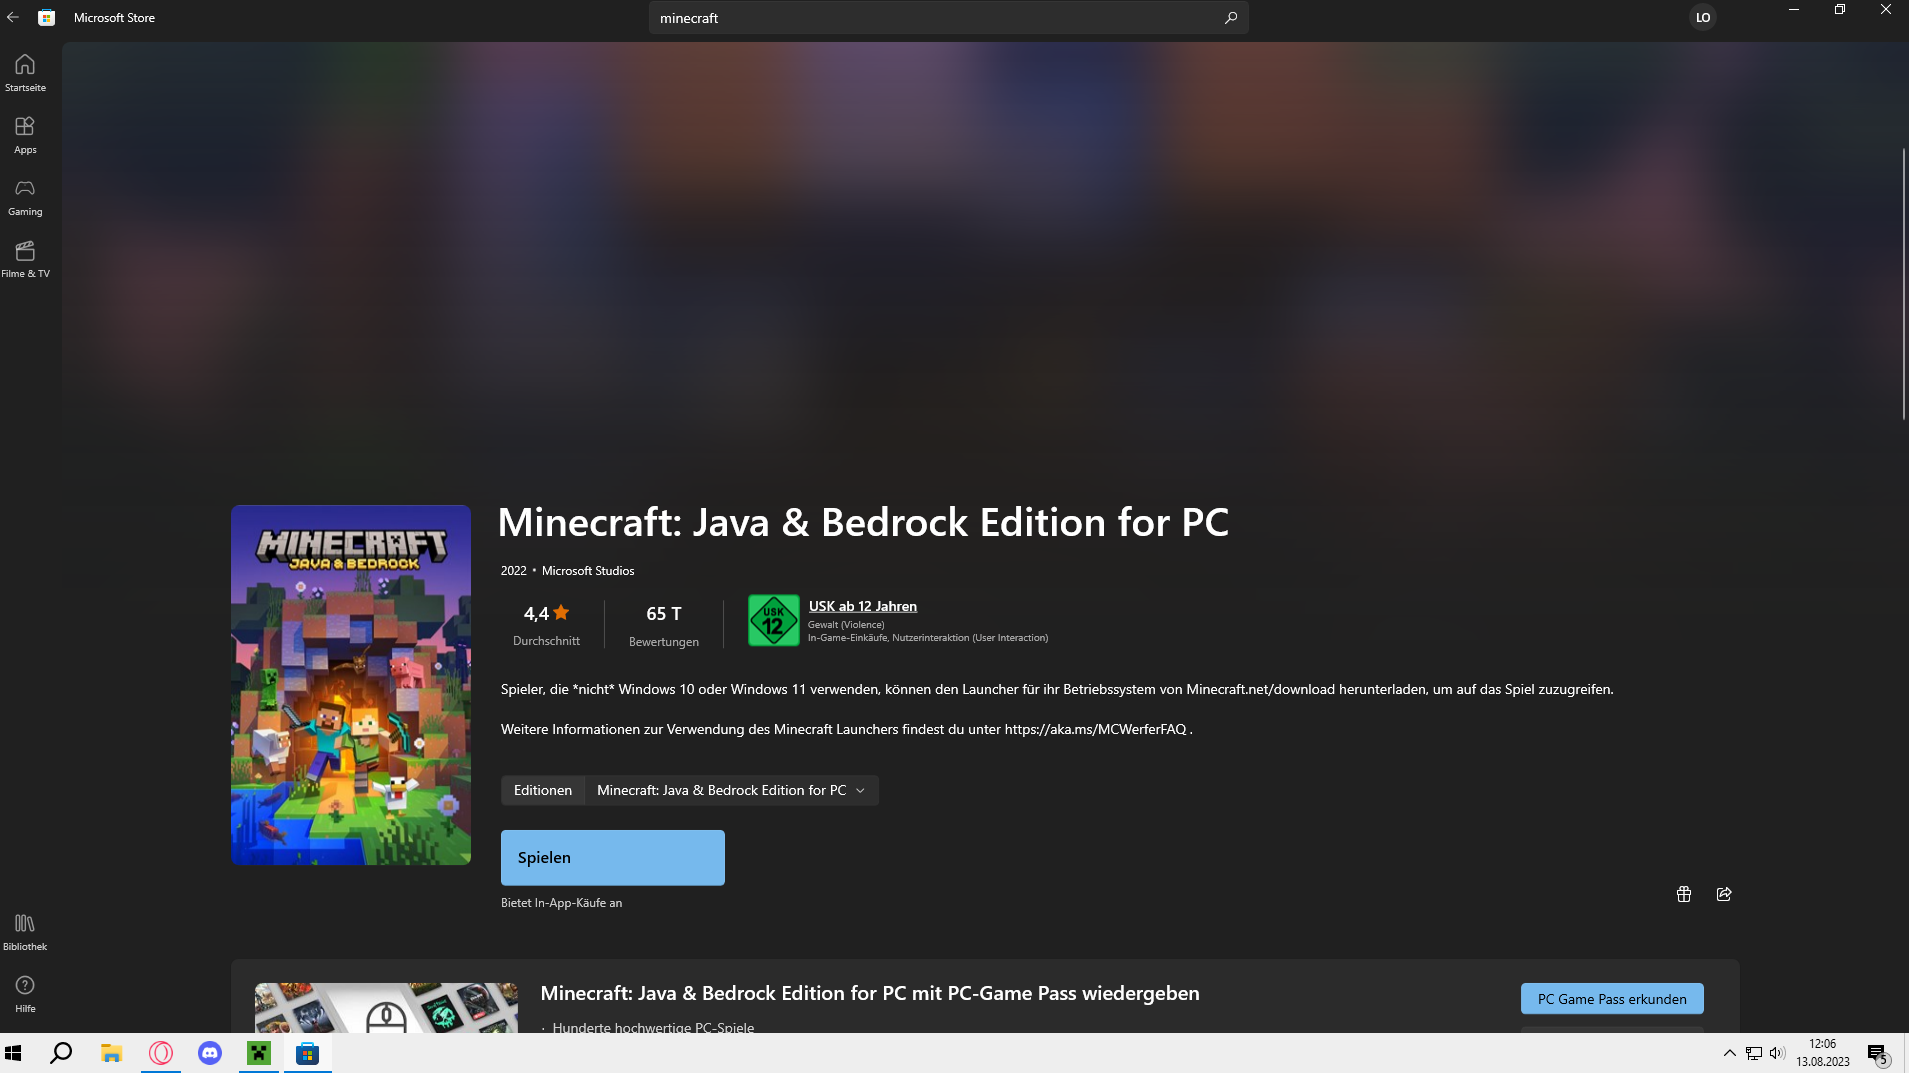Click Microsoft Store taskbar icon
The width and height of the screenshot is (1909, 1073).
[308, 1053]
